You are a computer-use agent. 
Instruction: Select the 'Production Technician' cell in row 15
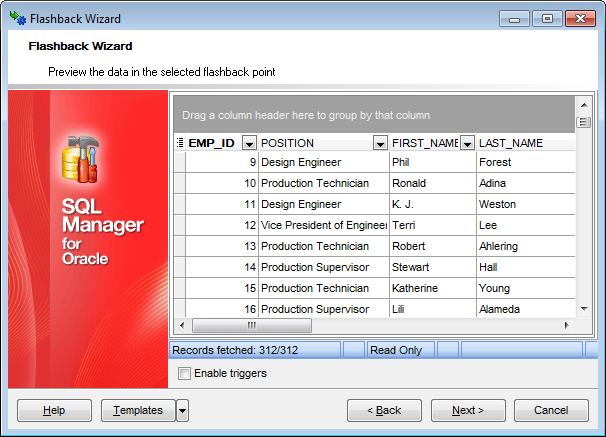324,288
